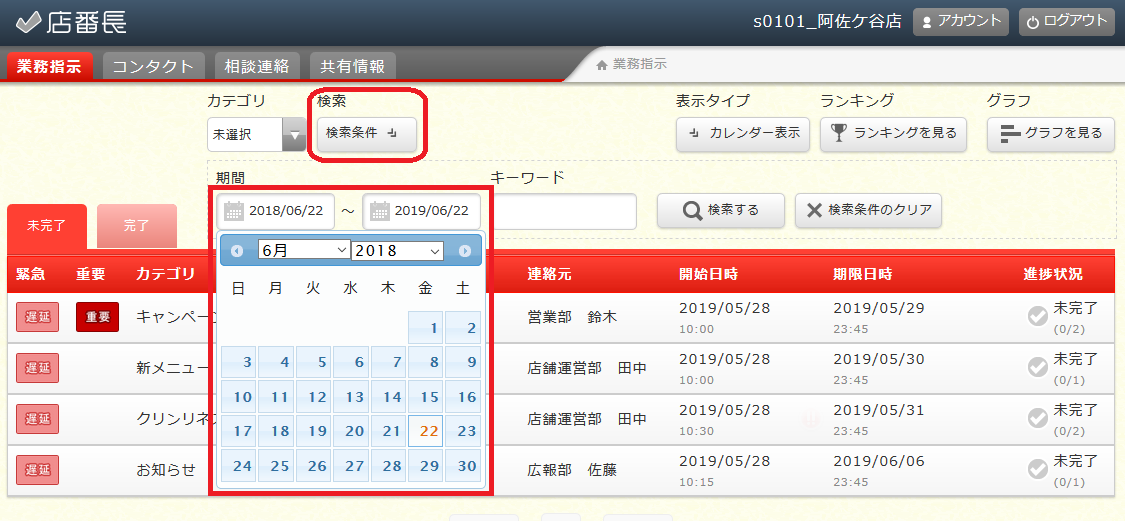Click the 重要 column header
This screenshot has height=521, width=1125.
coord(90,273)
